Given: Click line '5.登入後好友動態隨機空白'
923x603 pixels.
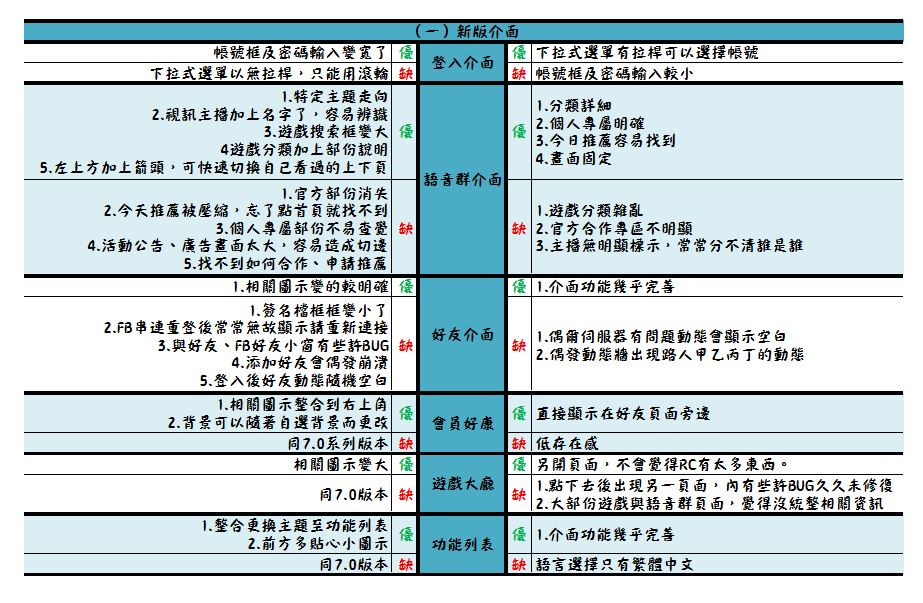Looking at the screenshot, I should [x=294, y=381].
